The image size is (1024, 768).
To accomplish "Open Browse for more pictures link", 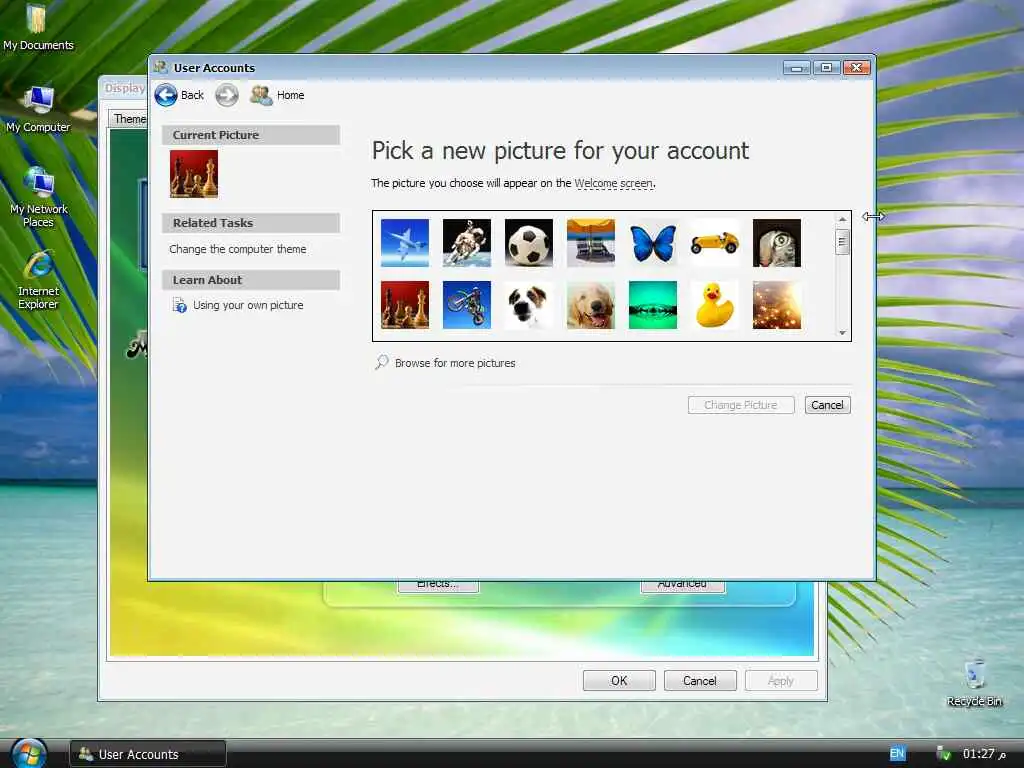I will (x=455, y=363).
